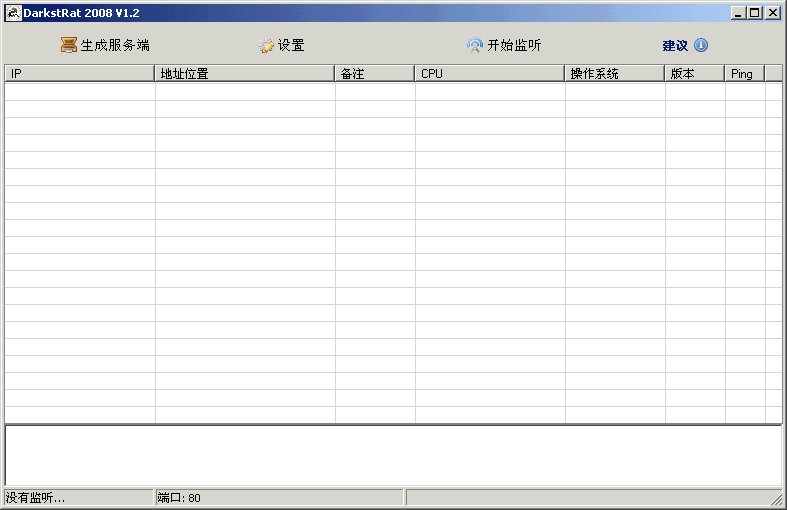Screen dimensions: 787x510
Task: Click the 备注 column header
Action: [x=375, y=74]
